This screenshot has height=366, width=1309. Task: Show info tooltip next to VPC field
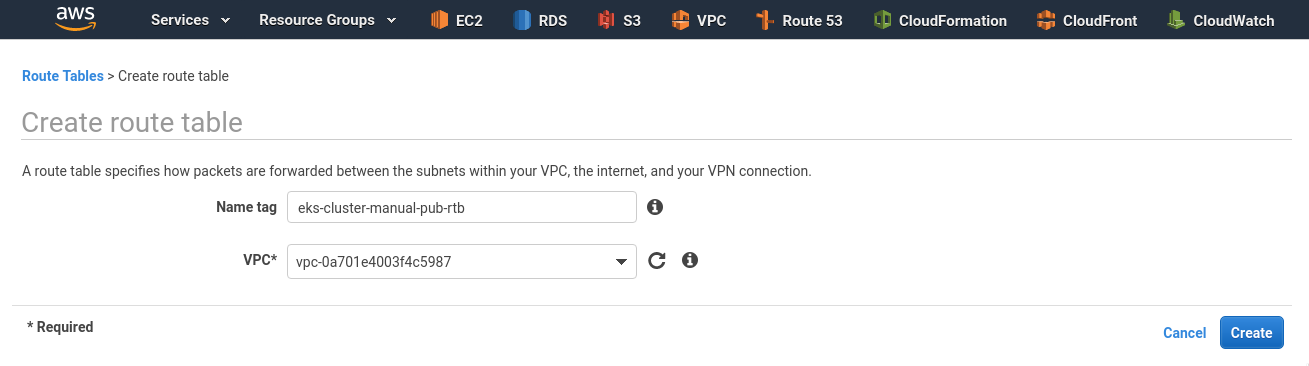(x=689, y=260)
